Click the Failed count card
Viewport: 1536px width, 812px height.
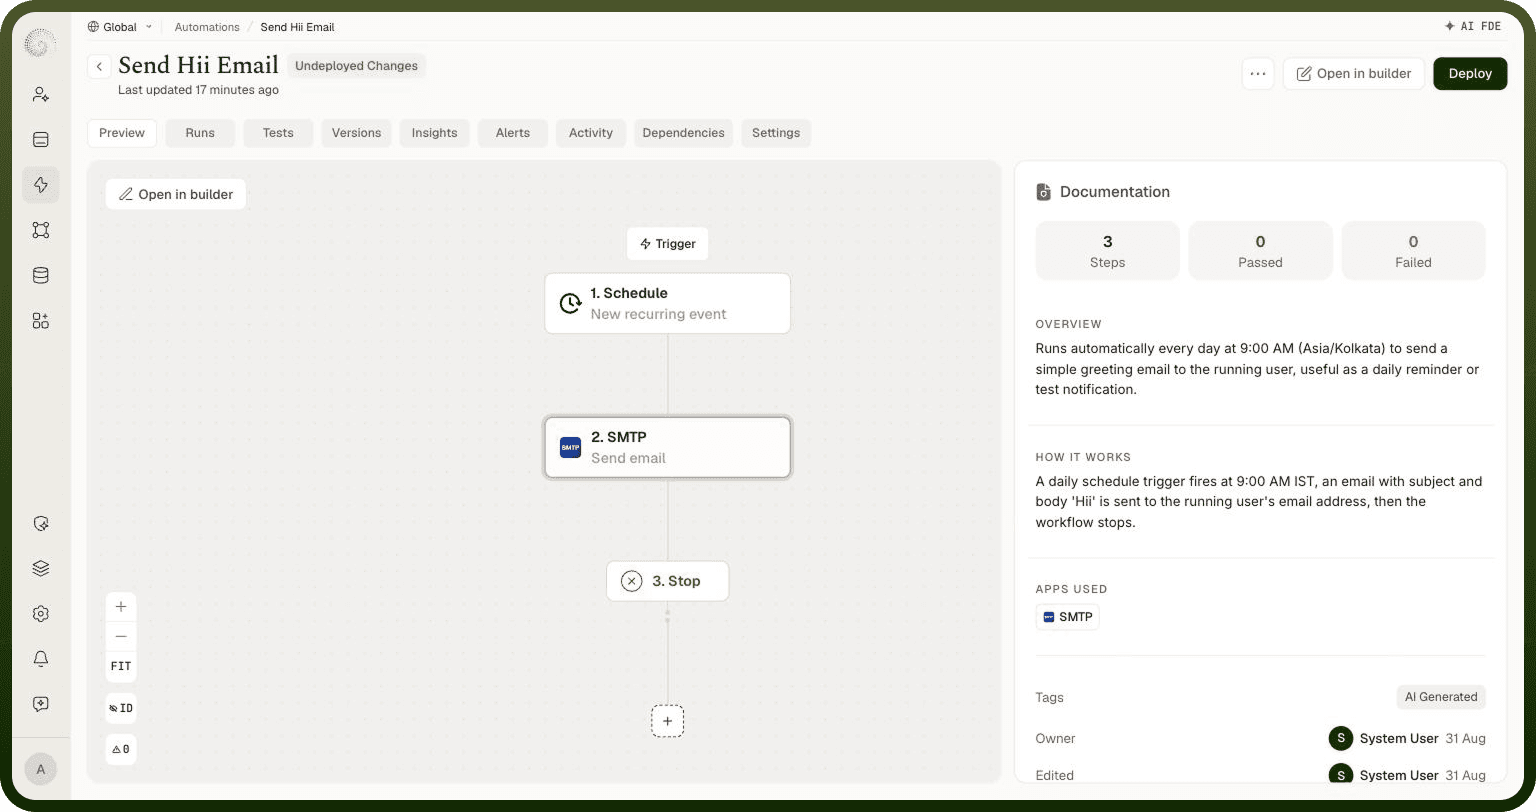click(1413, 251)
